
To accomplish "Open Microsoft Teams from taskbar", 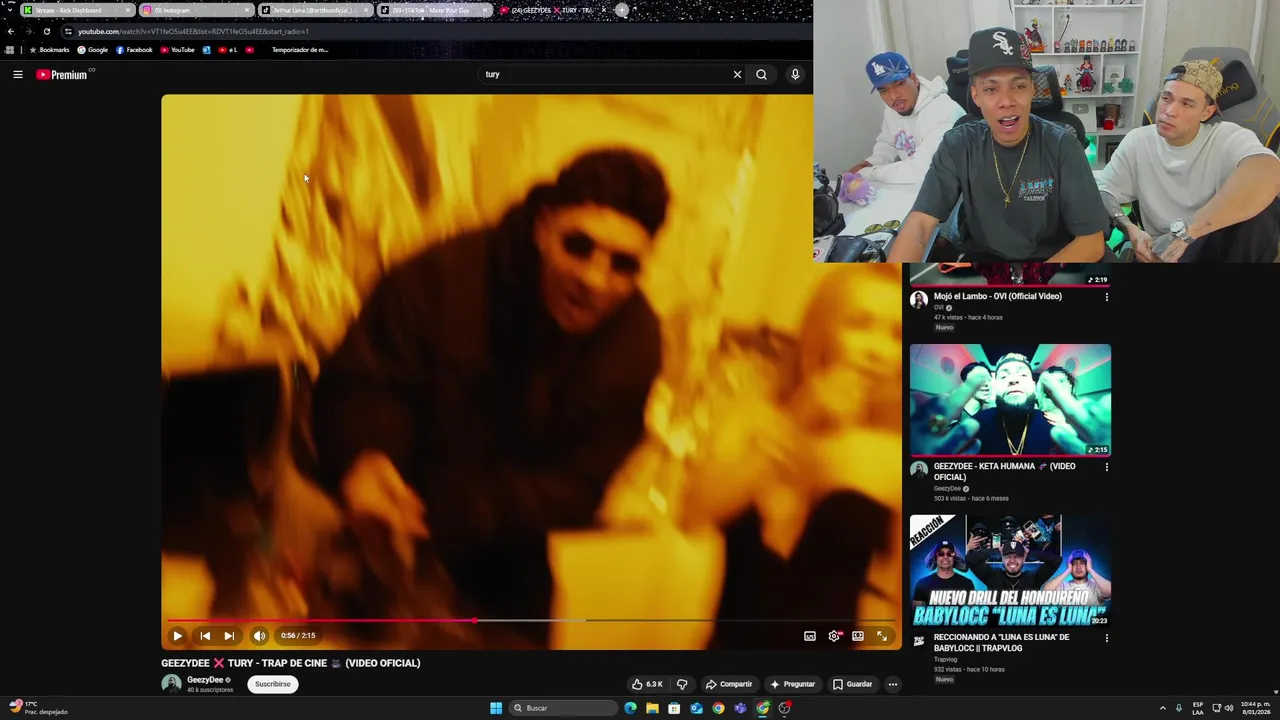I will click(740, 708).
